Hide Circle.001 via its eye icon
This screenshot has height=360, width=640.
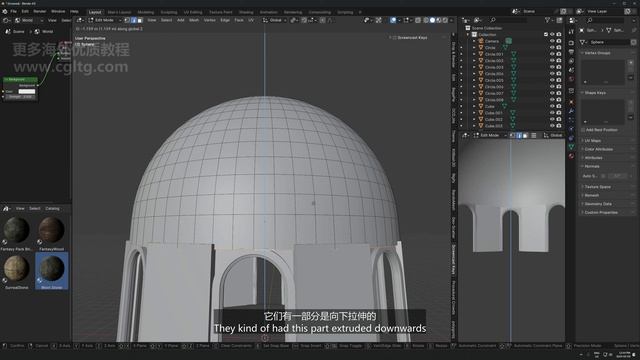pyautogui.click(x=552, y=54)
